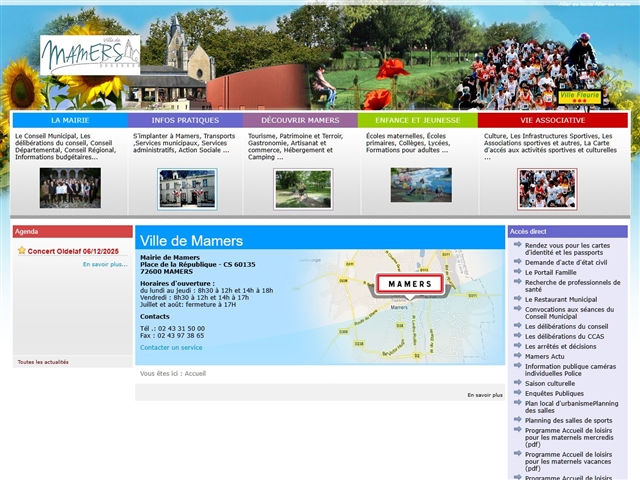
Task: Open Les délibérations du conseil link
Action: pyautogui.click(x=567, y=327)
